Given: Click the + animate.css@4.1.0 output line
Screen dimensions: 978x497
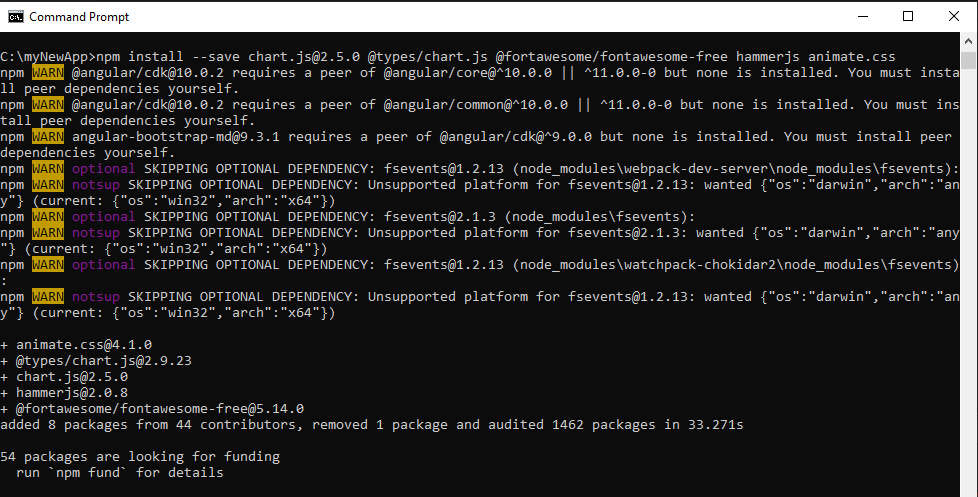Looking at the screenshot, I should 84,345.
